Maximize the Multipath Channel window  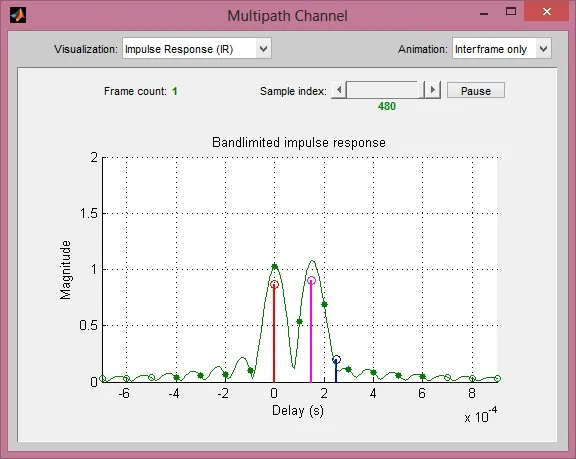[511, 11]
